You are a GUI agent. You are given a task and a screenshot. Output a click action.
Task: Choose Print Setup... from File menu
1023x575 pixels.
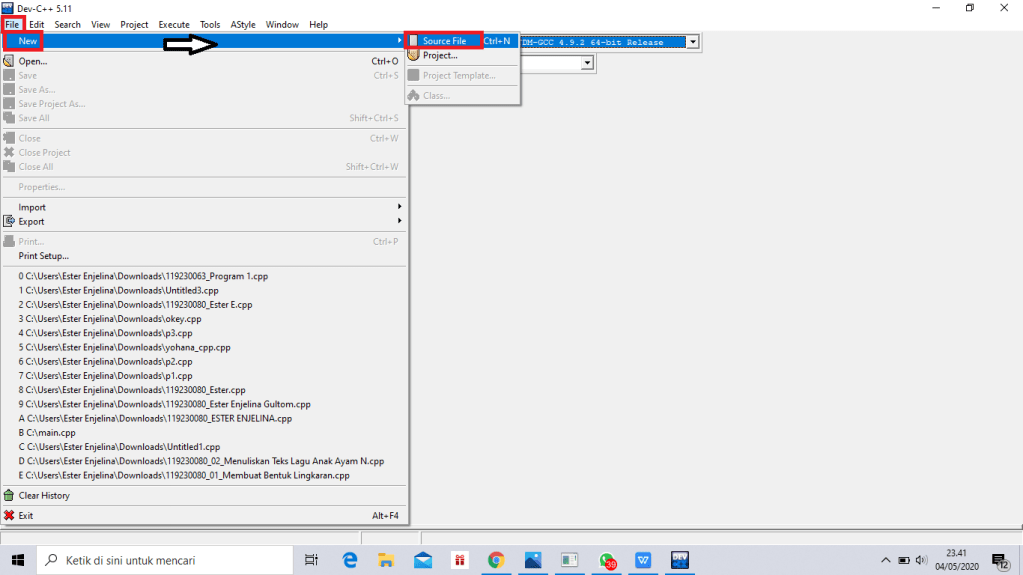[x=43, y=256]
